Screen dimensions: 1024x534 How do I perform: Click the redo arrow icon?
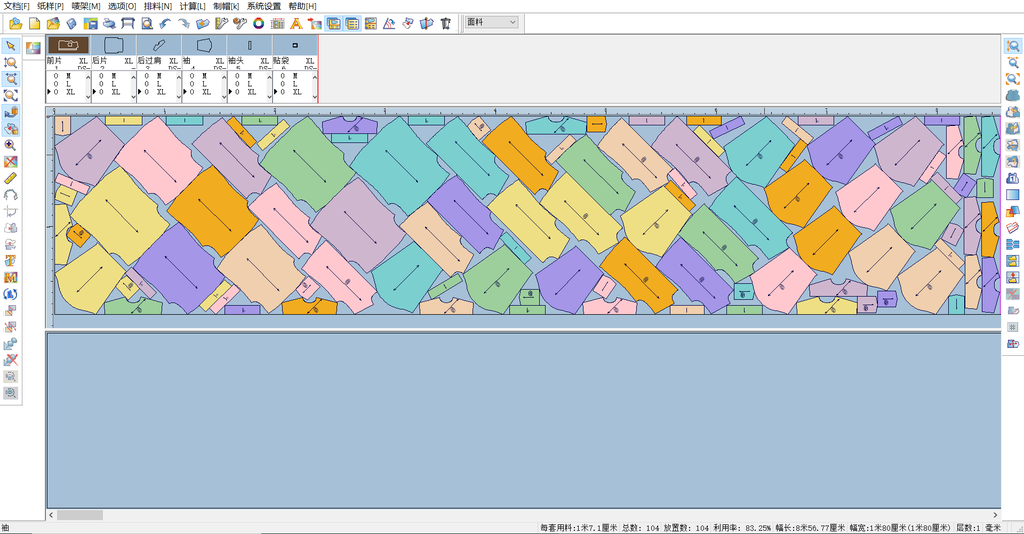[183, 22]
